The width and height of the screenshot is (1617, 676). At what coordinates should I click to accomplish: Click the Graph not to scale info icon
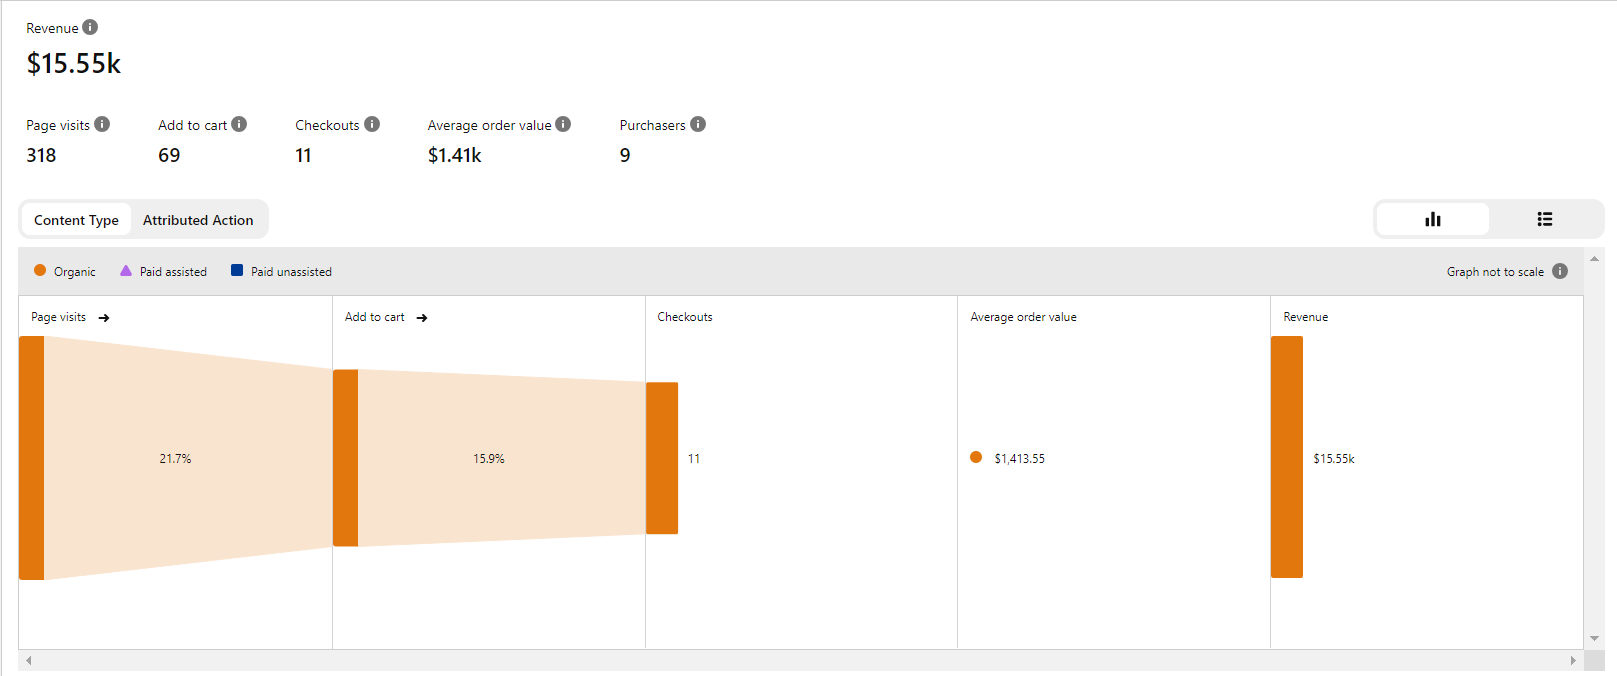click(x=1560, y=271)
